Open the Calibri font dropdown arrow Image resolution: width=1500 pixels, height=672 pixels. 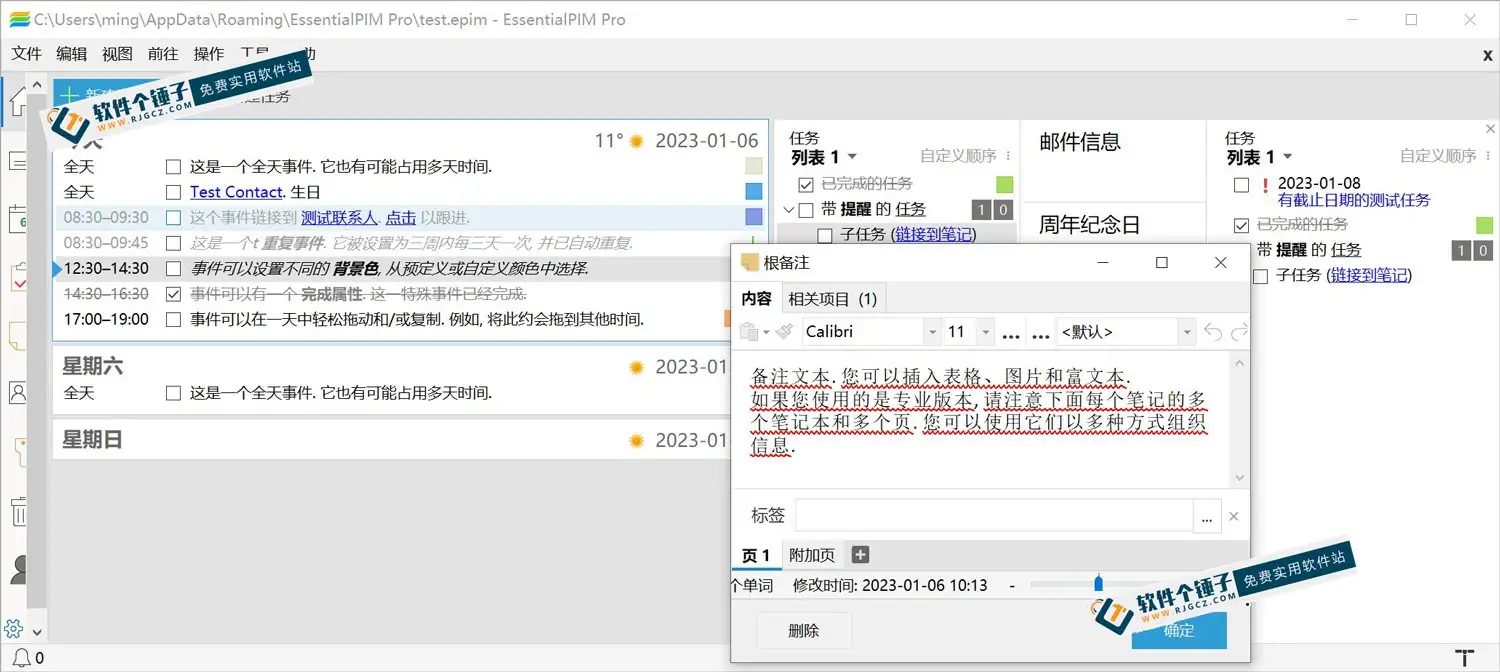coord(932,332)
